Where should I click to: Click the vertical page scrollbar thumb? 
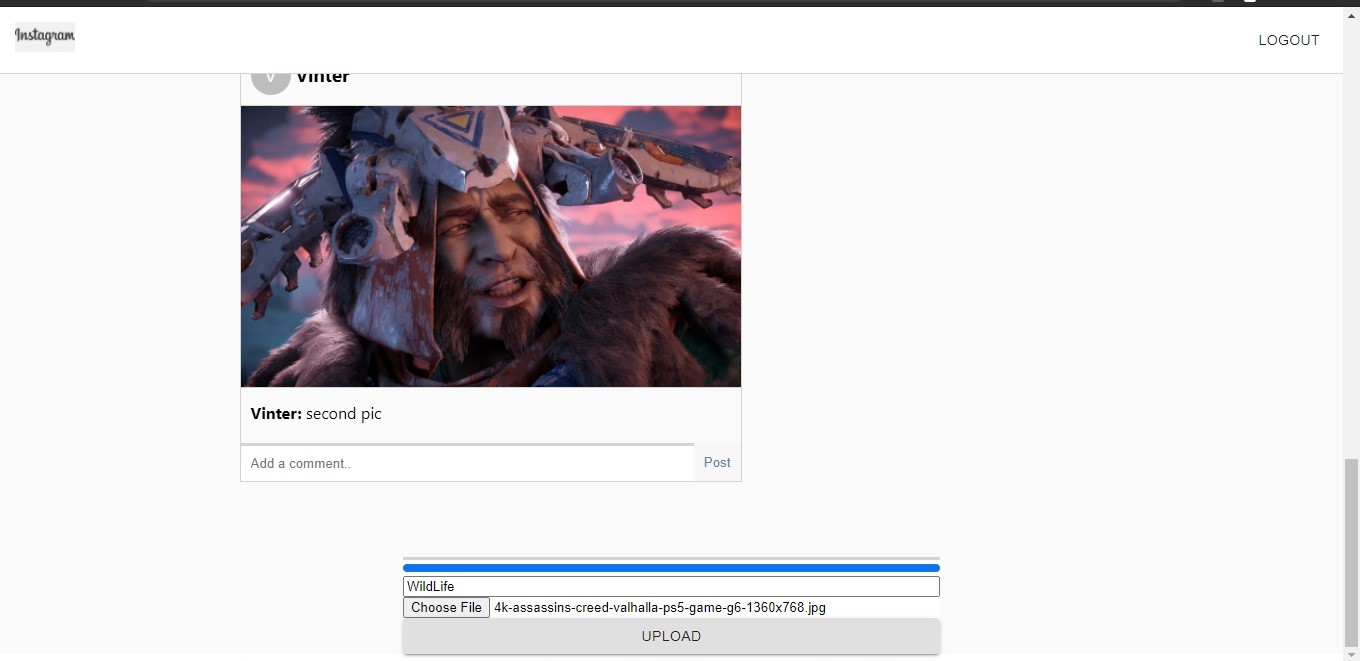(x=1352, y=552)
